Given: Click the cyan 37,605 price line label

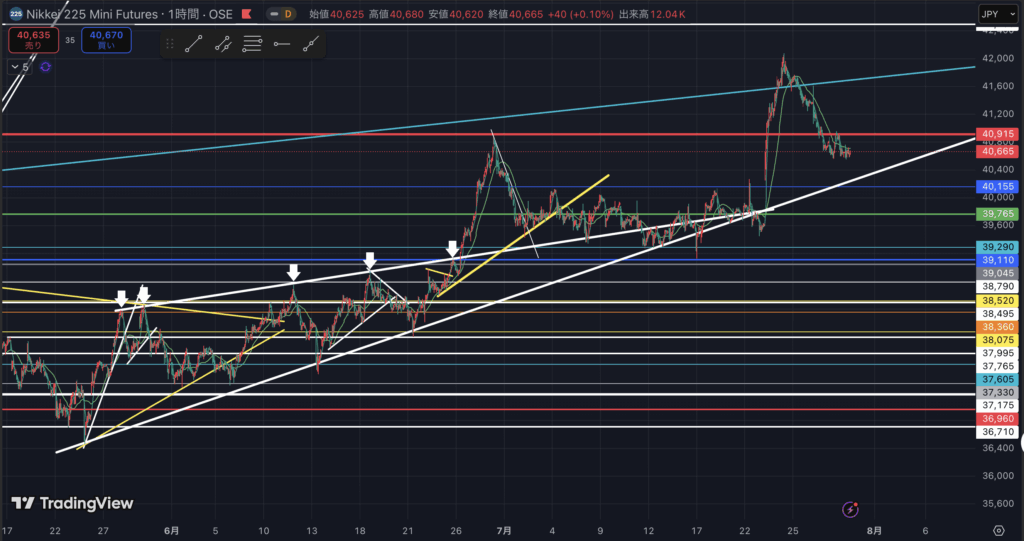Looking at the screenshot, I should (997, 379).
